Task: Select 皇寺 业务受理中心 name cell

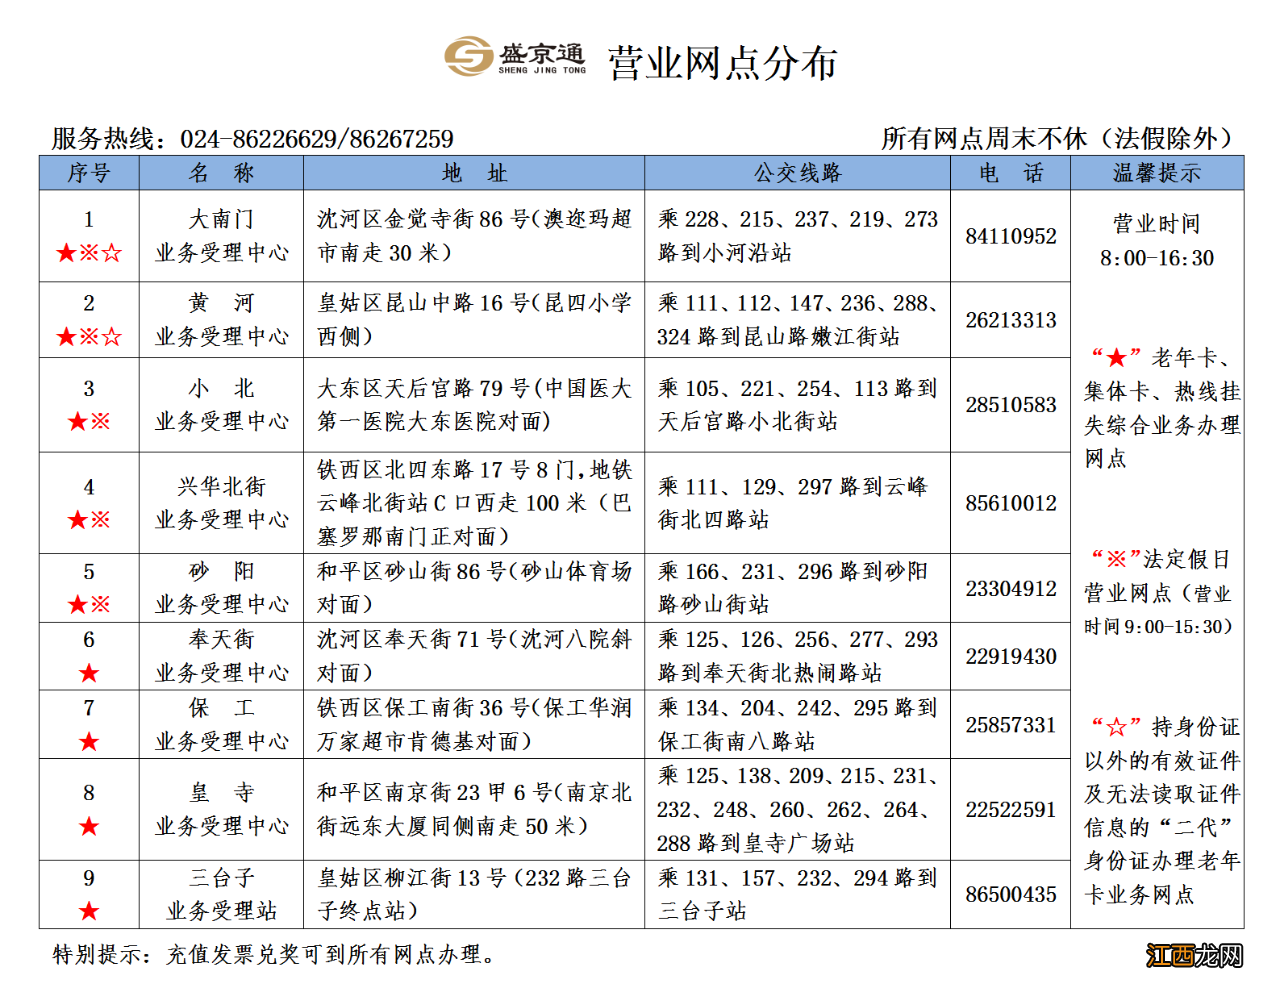Action: [x=221, y=810]
